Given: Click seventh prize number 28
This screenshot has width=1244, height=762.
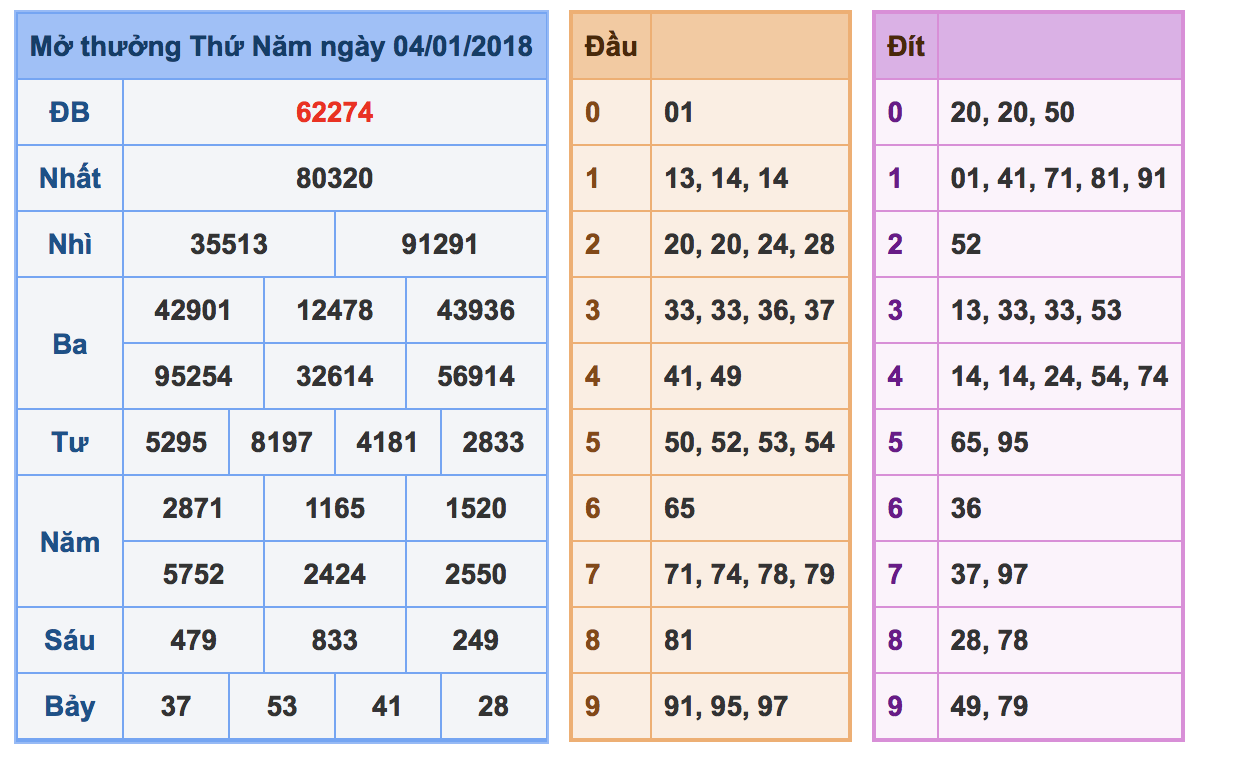Looking at the screenshot, I should 493,706.
